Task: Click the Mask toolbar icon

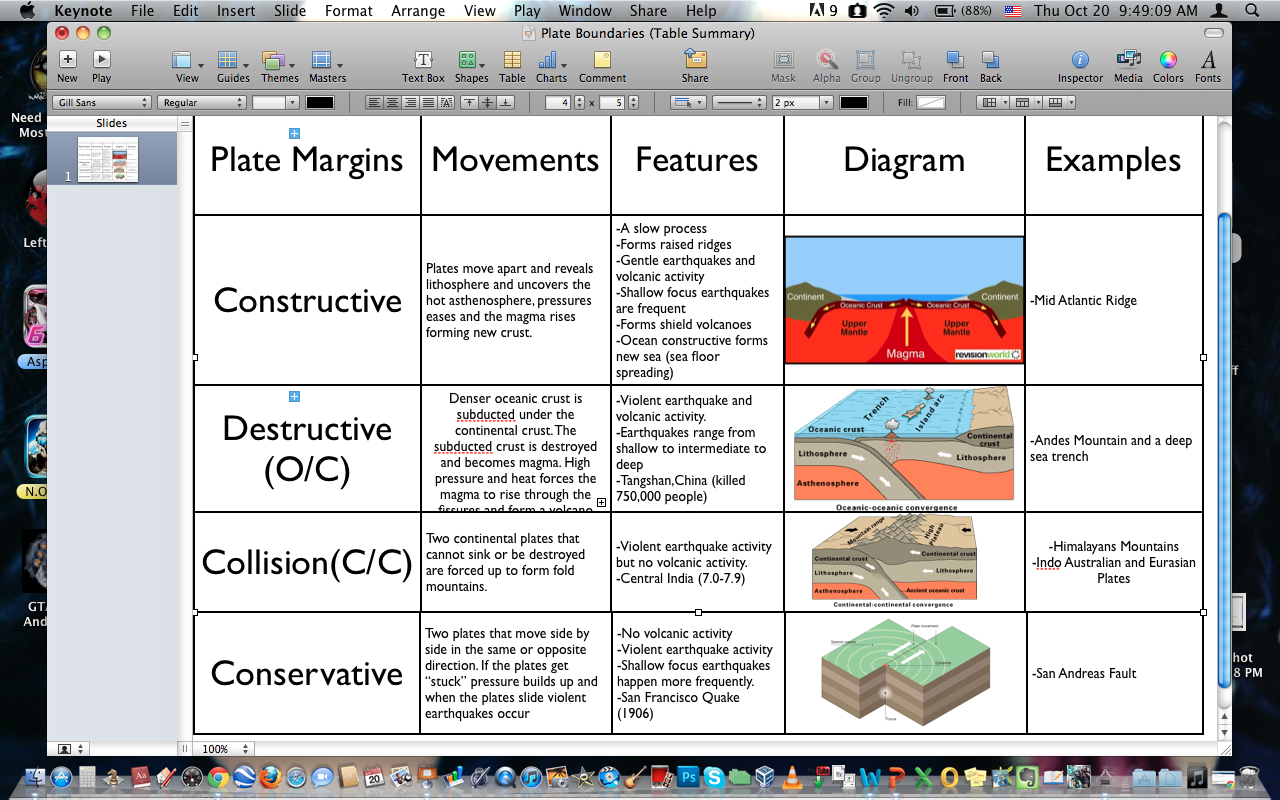Action: (784, 66)
